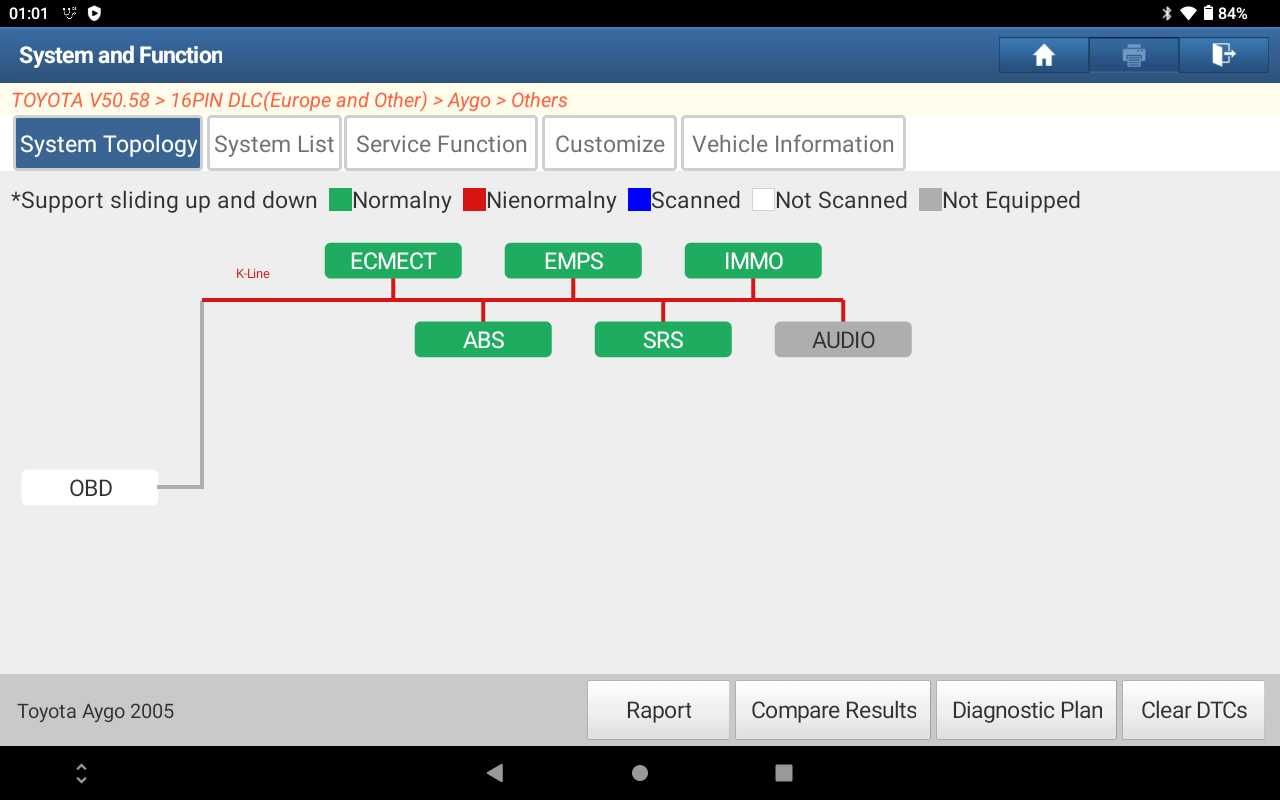Open the Service Function tab
Viewport: 1280px width, 800px height.
[x=441, y=144]
